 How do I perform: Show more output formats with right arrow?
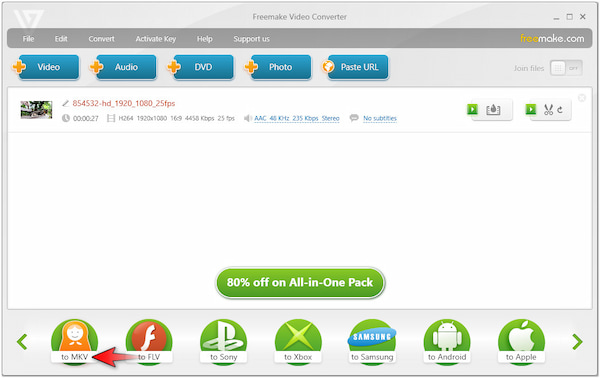tap(577, 342)
